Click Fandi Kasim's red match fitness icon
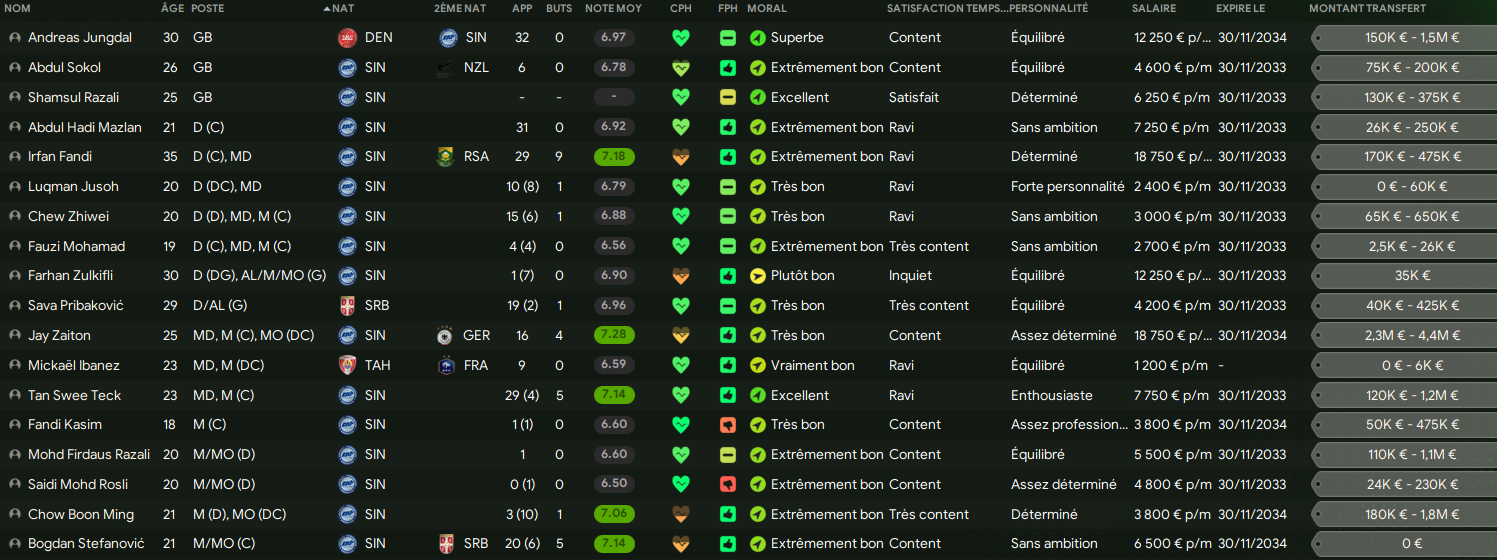This screenshot has height=560, width=1497. 728,425
